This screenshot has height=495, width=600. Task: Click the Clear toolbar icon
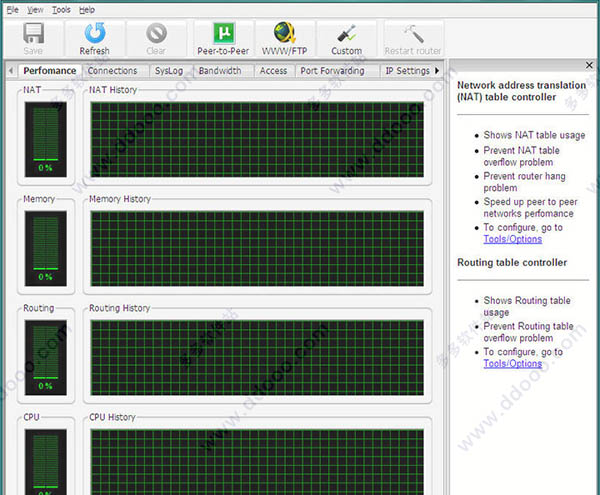tap(156, 33)
